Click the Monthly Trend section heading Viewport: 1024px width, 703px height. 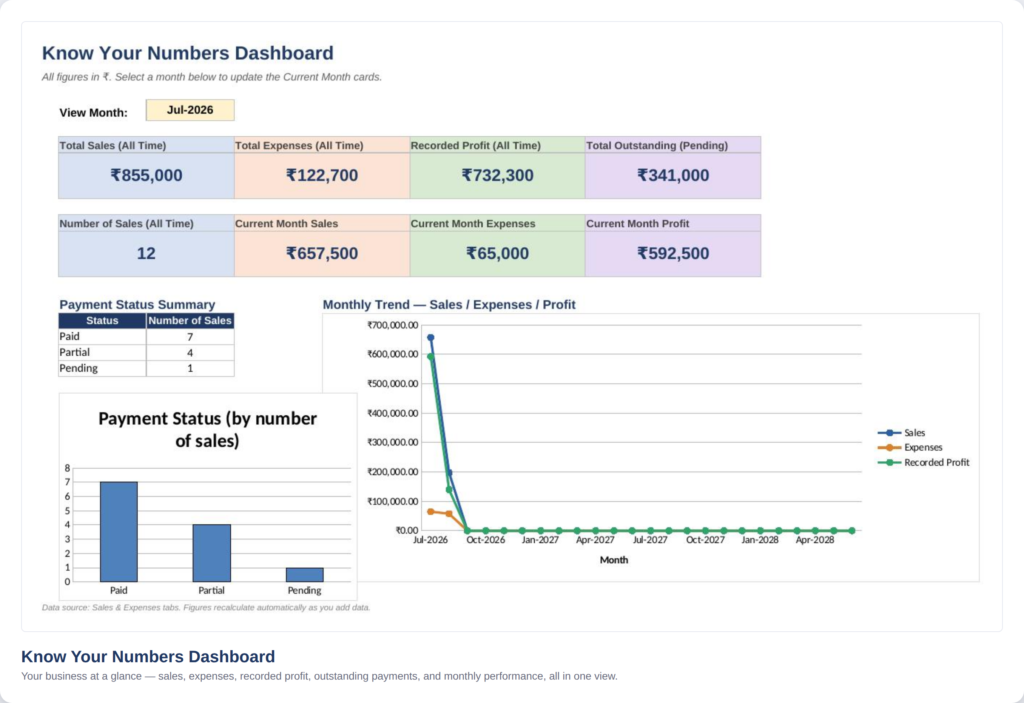point(449,304)
